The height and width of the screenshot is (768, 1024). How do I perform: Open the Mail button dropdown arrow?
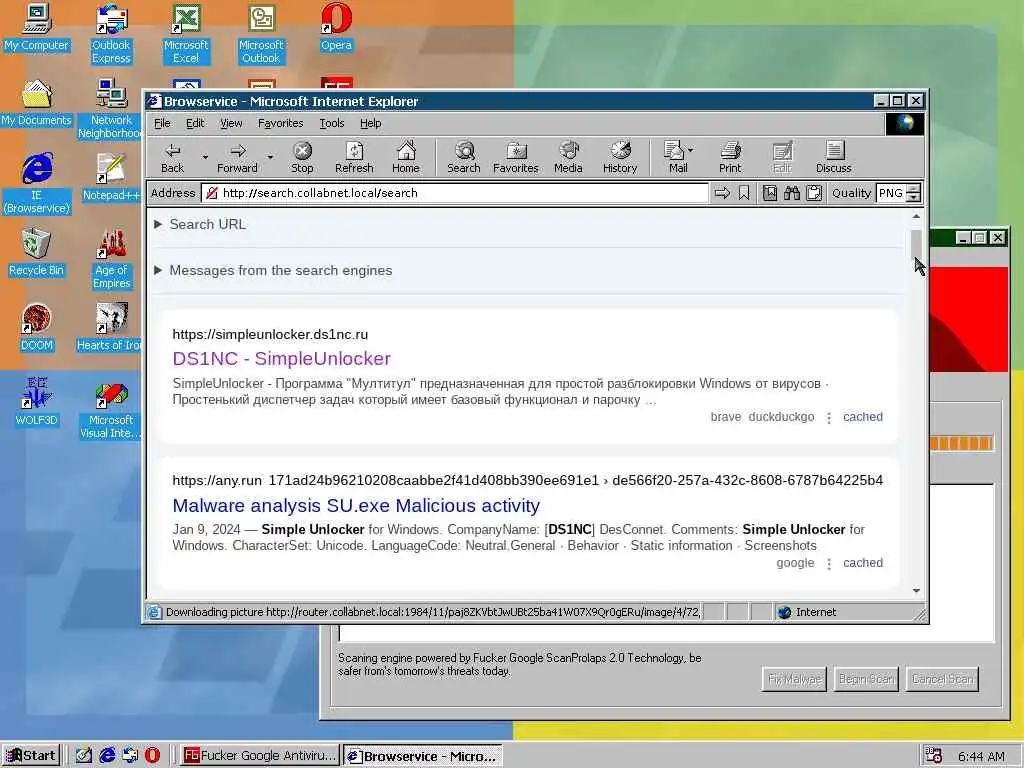click(x=690, y=150)
